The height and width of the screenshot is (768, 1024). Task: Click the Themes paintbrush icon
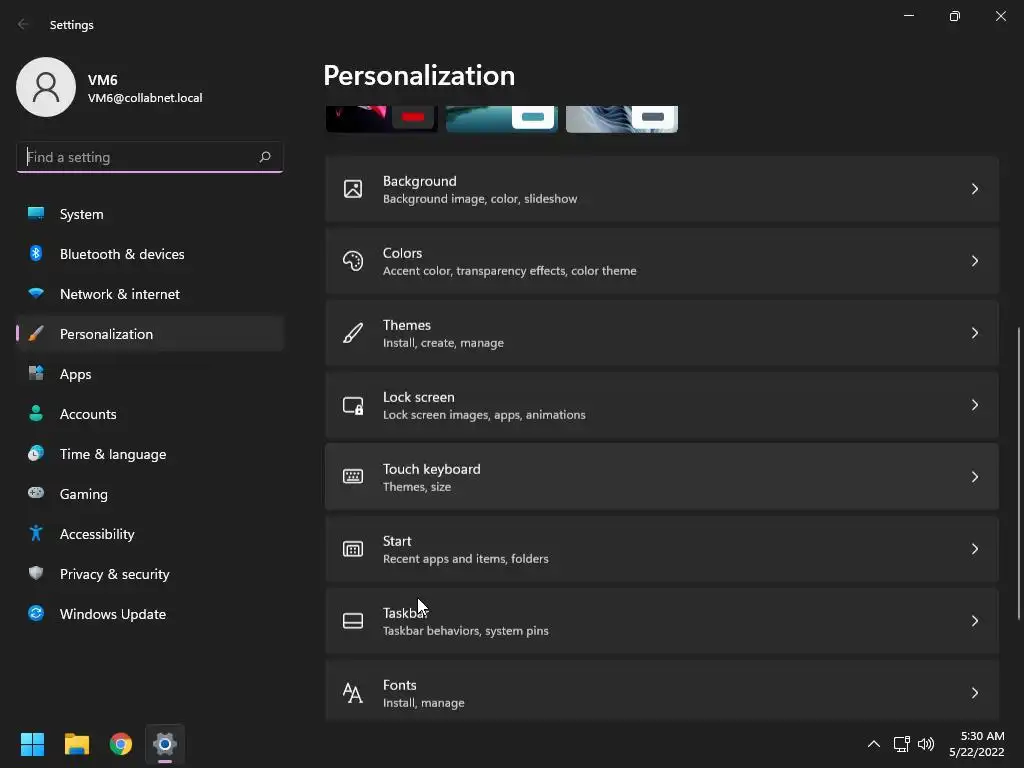[353, 333]
